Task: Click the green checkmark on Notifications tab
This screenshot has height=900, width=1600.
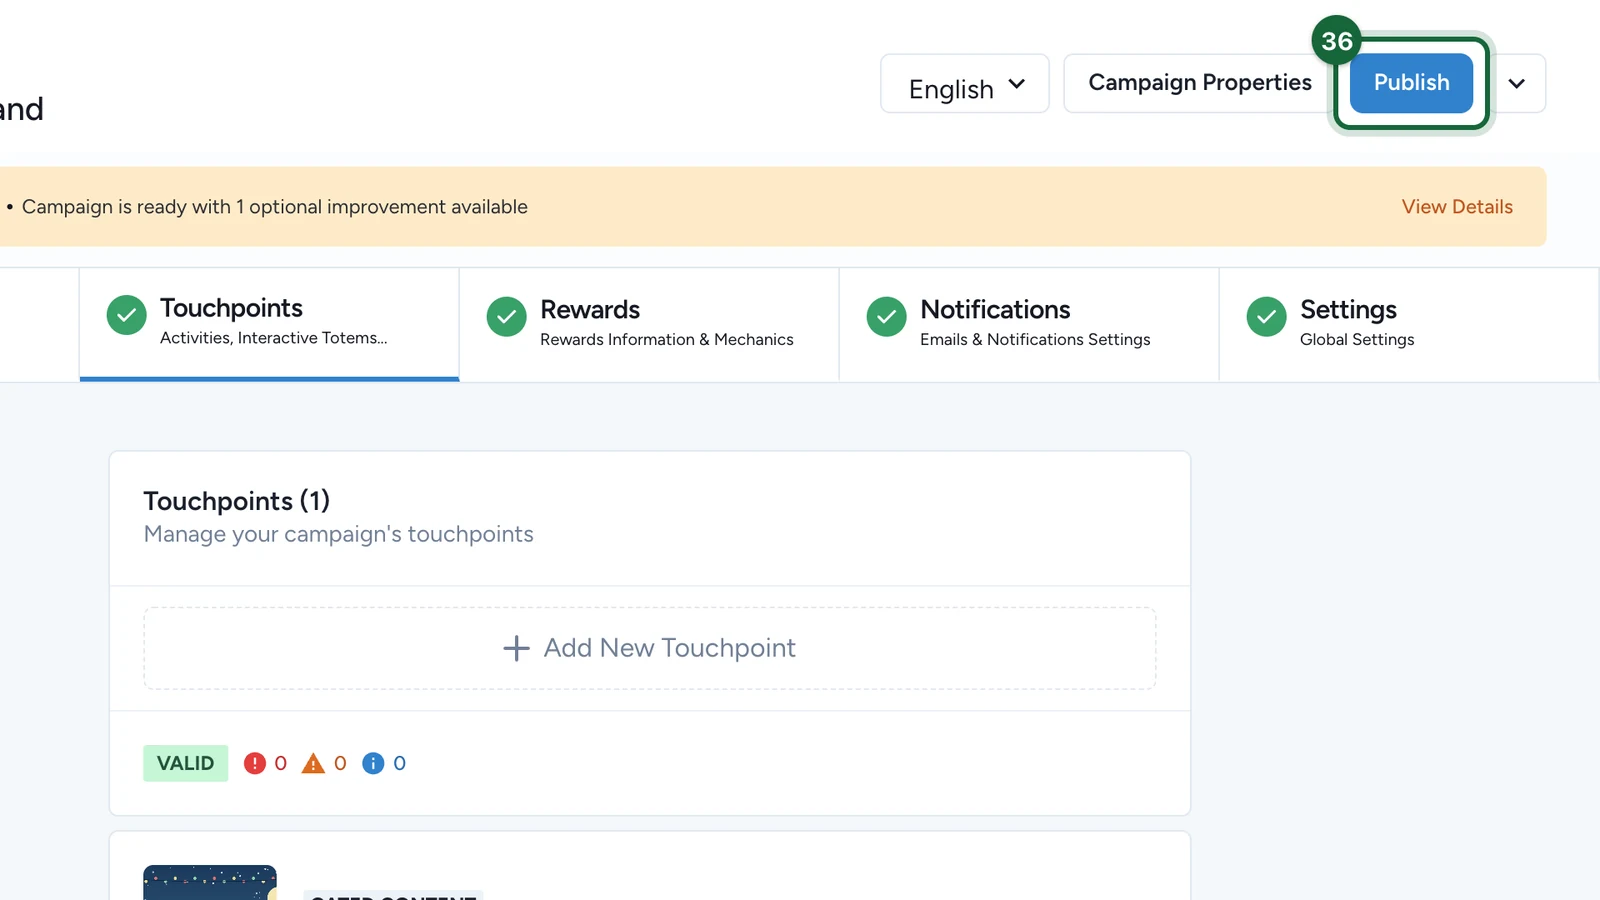Action: click(x=886, y=316)
